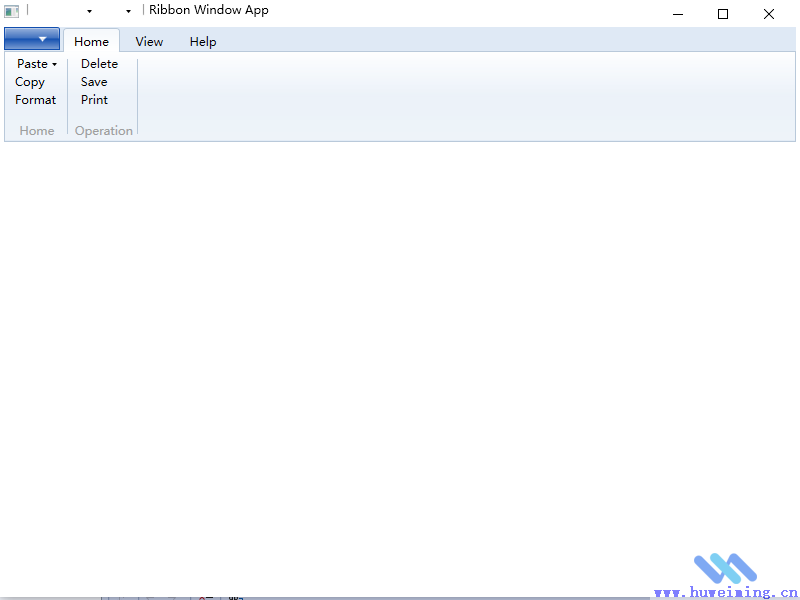Switch to the View ribbon tab
Viewport: 800px width, 600px height.
(x=149, y=41)
